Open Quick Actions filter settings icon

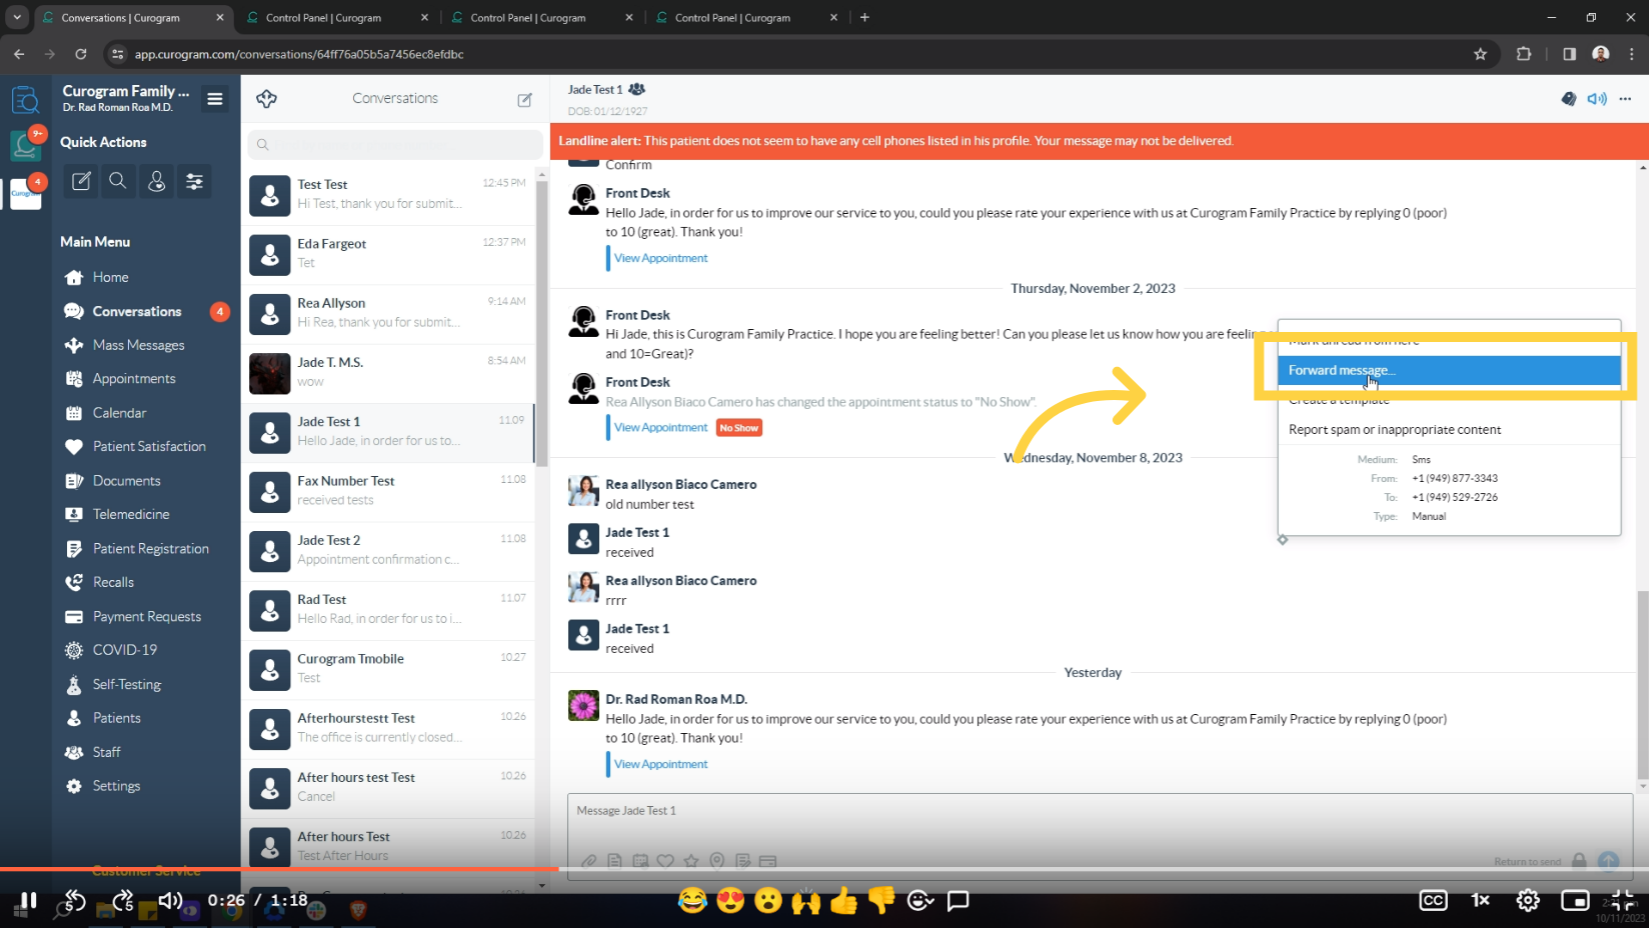click(194, 181)
